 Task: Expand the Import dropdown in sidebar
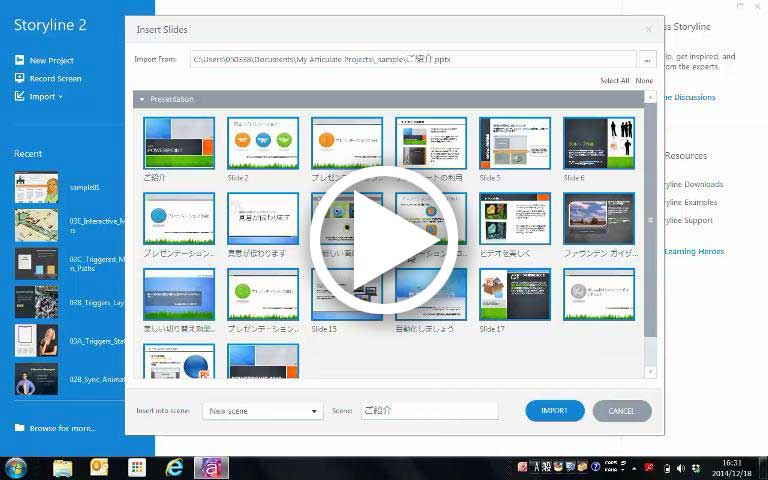39,96
